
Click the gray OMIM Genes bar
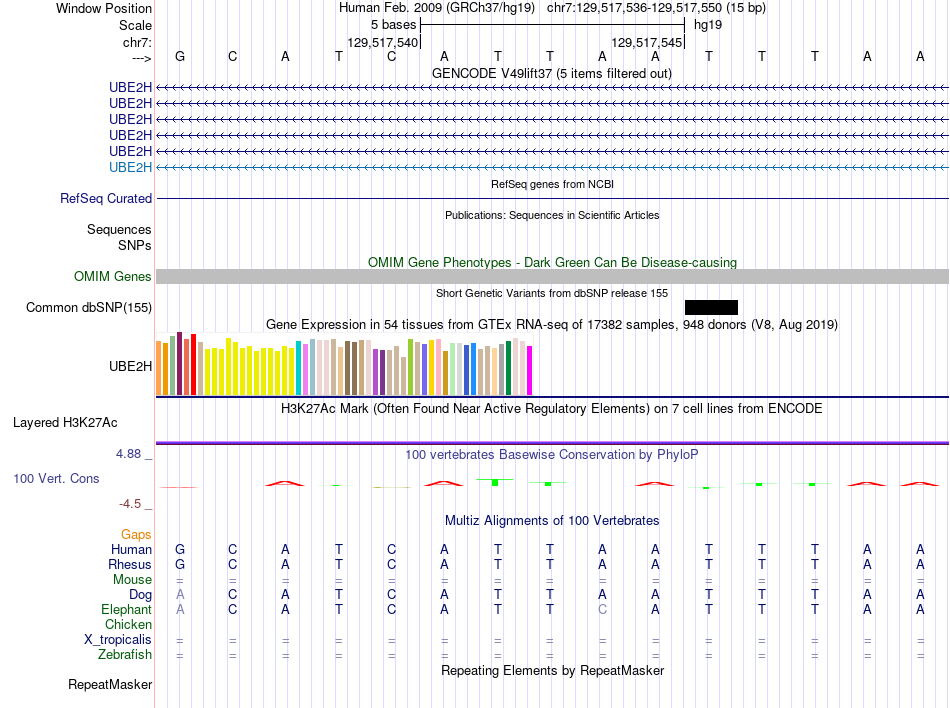[552, 276]
